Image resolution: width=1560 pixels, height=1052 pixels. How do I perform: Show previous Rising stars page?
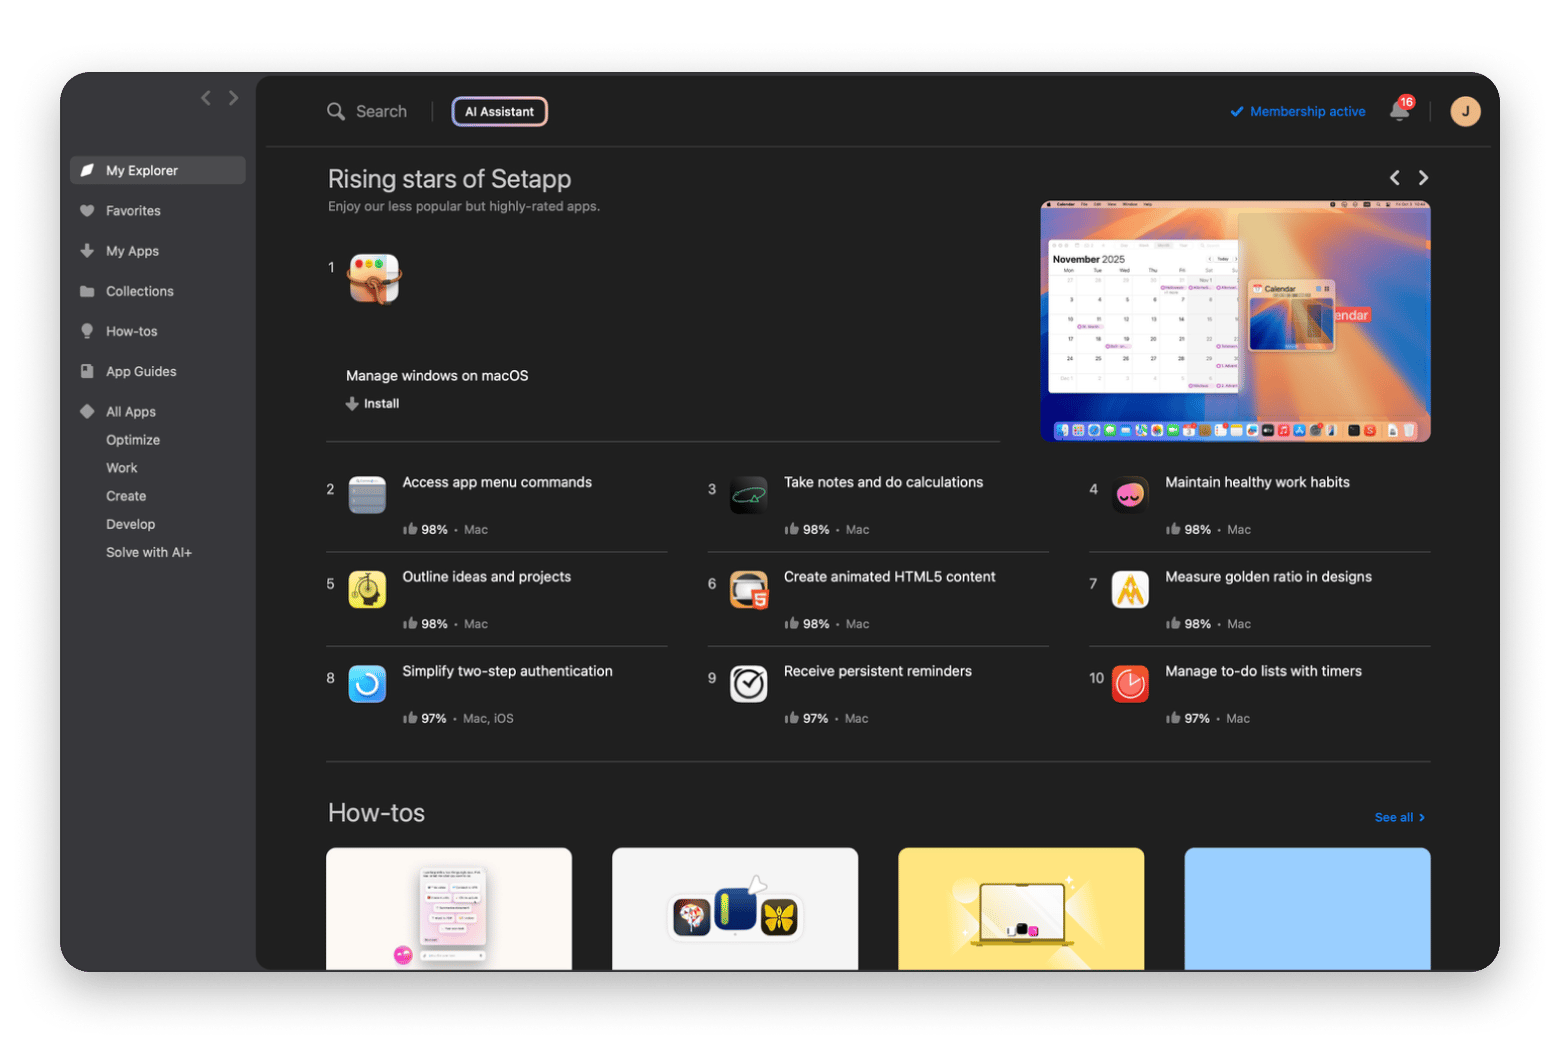[1394, 178]
